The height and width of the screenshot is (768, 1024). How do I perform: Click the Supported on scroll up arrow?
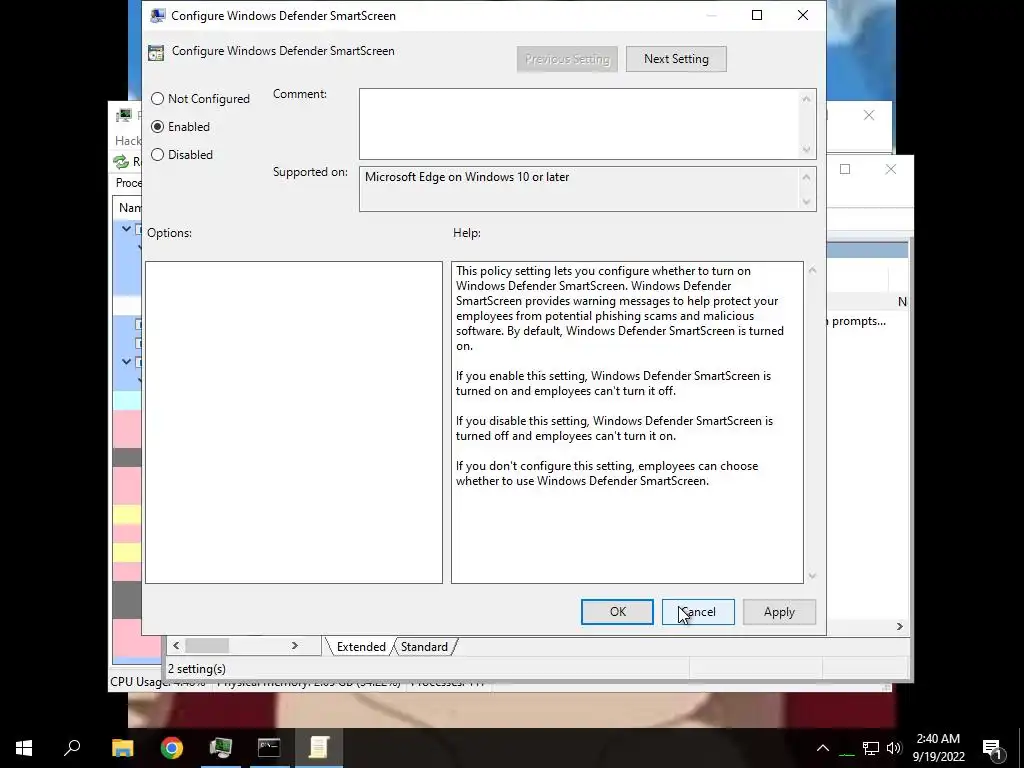[x=807, y=177]
